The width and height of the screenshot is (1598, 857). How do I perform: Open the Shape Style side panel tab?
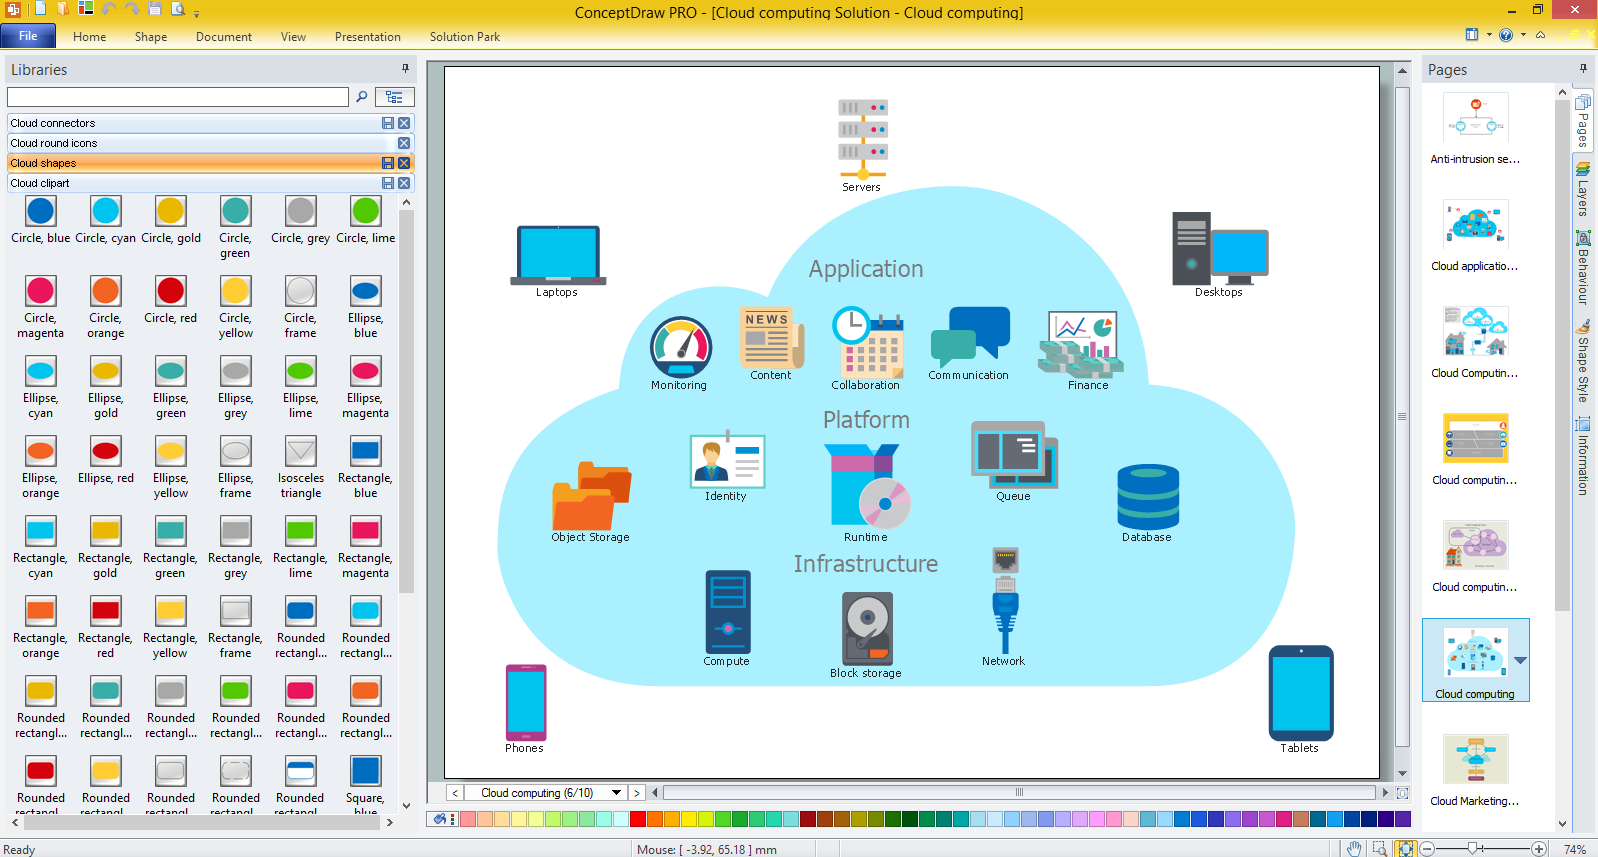(1583, 361)
